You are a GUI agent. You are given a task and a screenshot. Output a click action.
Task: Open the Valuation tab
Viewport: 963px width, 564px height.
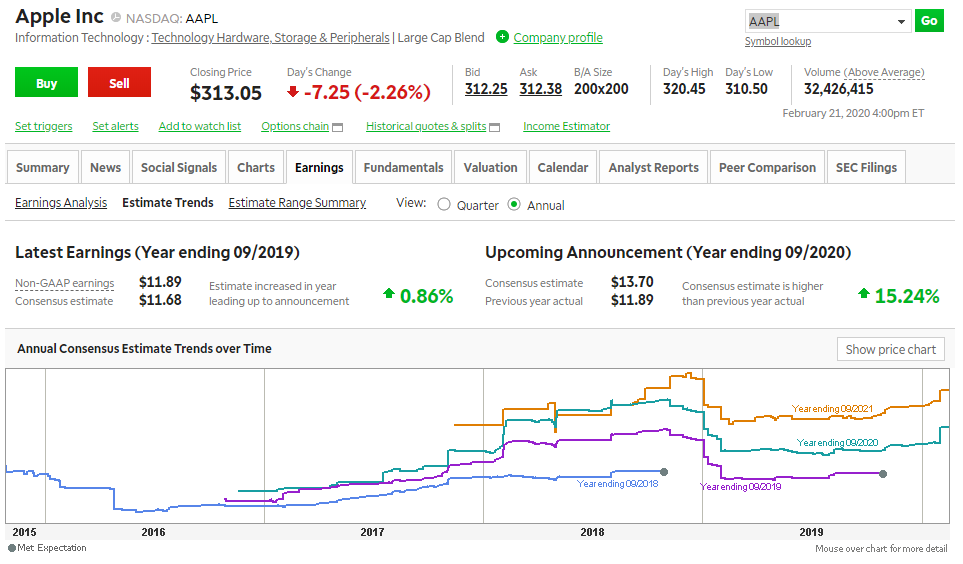pos(491,167)
